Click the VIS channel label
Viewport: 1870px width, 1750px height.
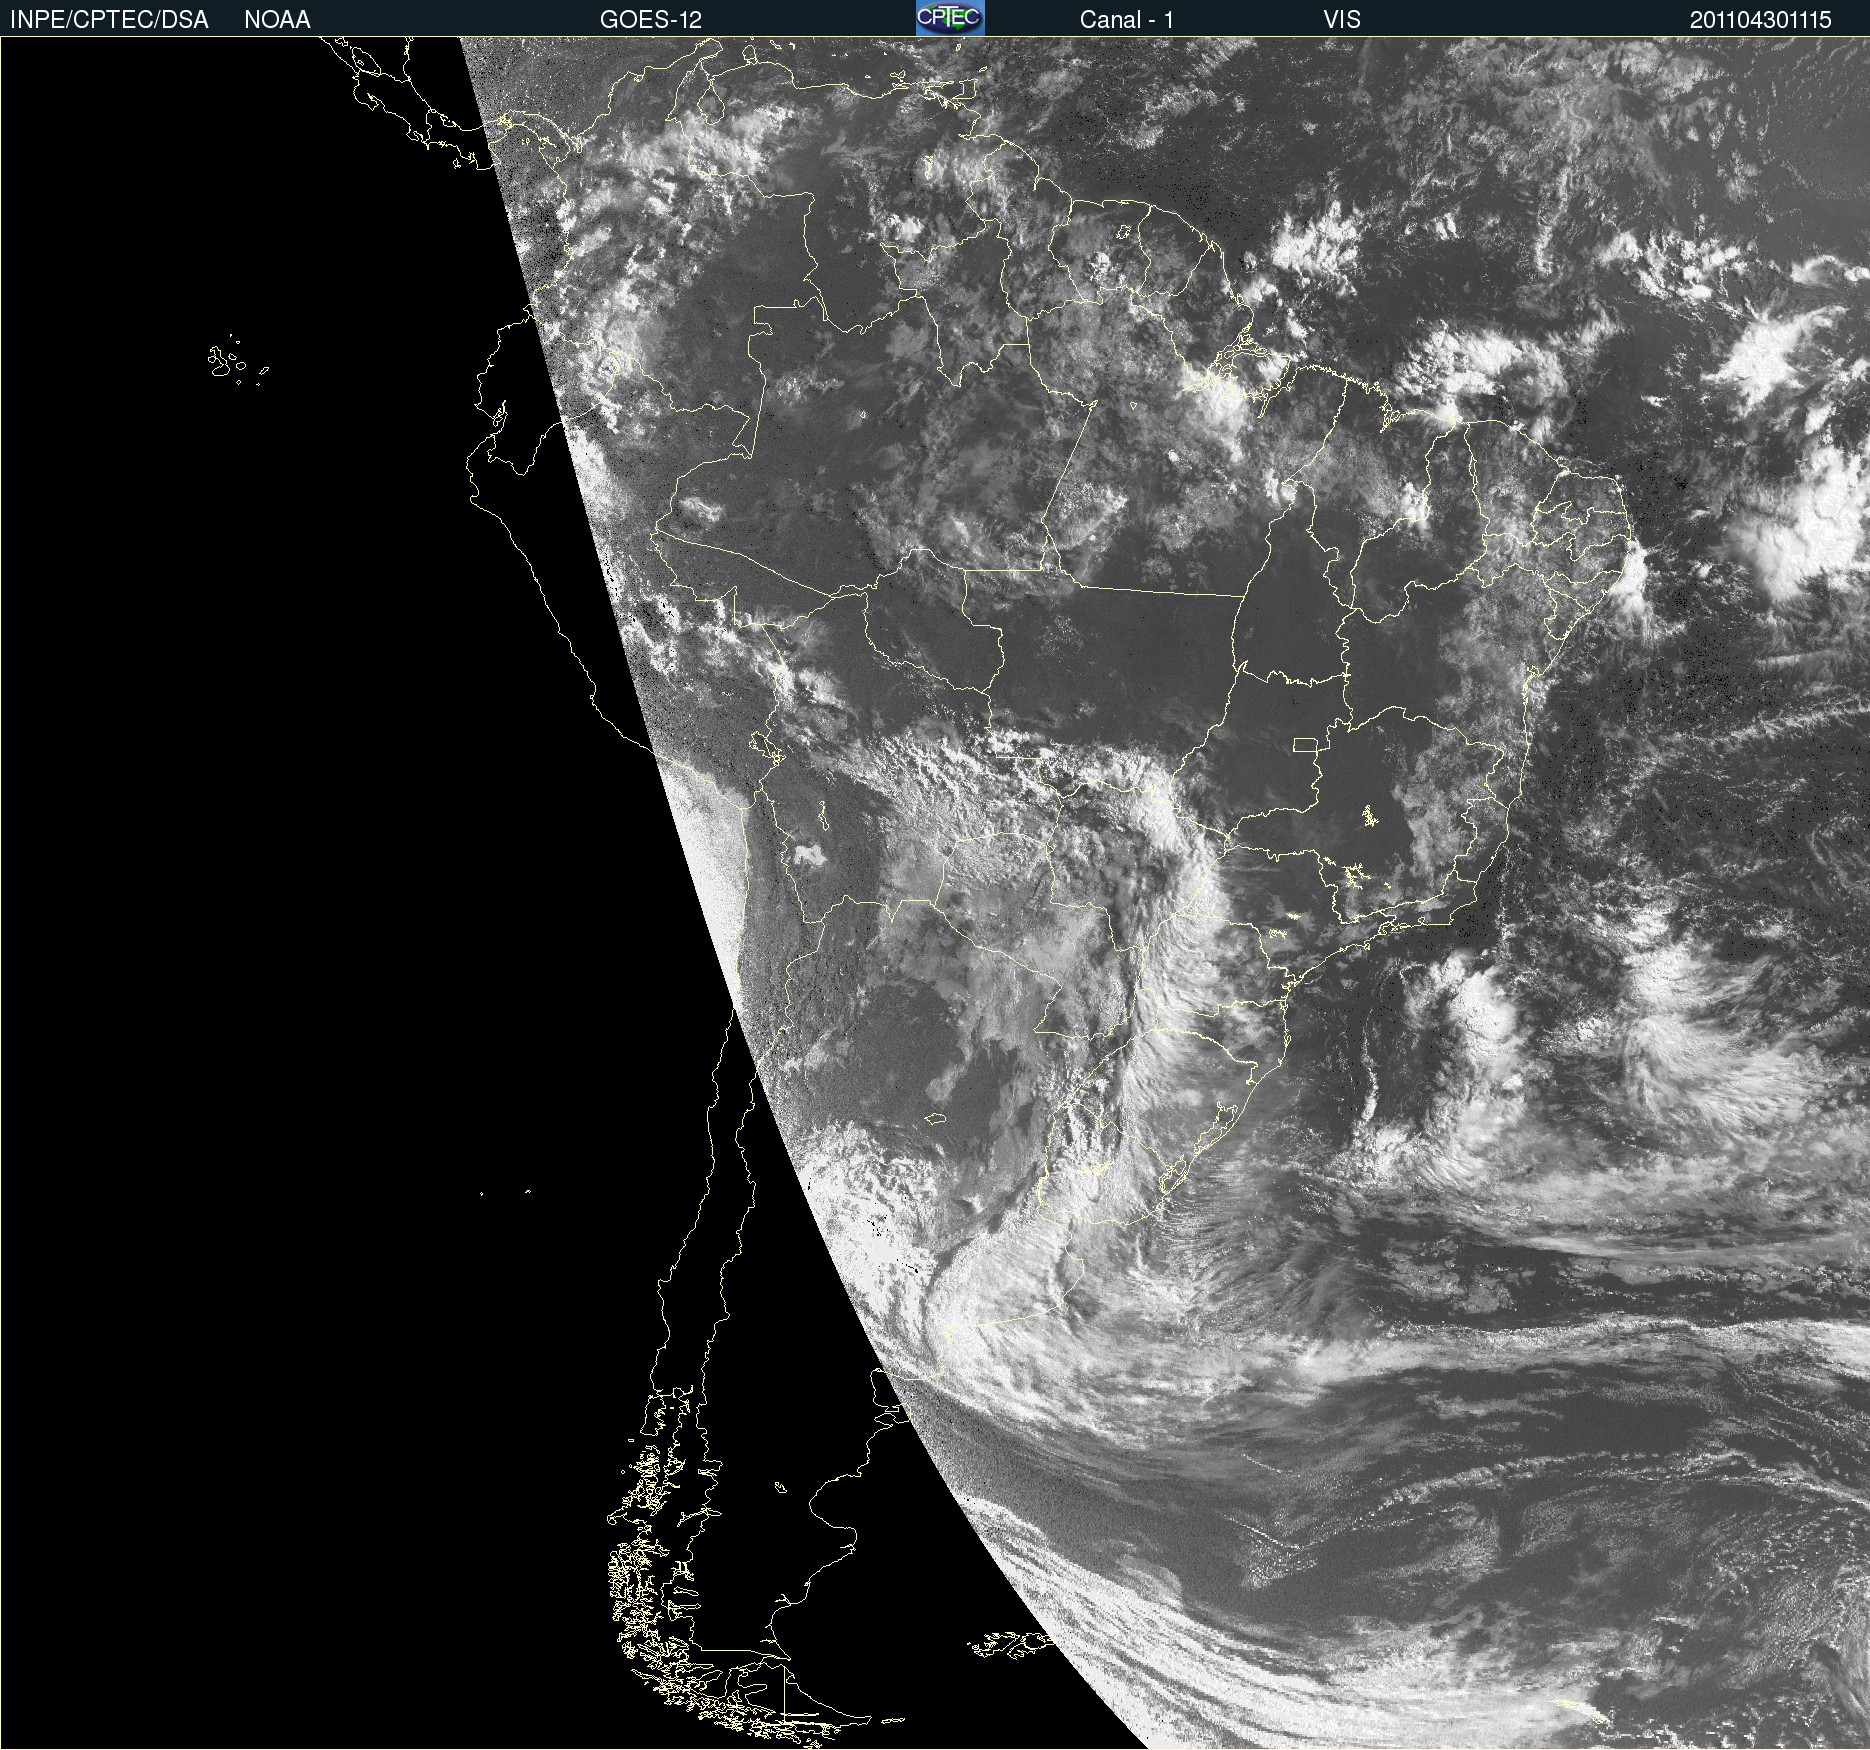(1342, 20)
